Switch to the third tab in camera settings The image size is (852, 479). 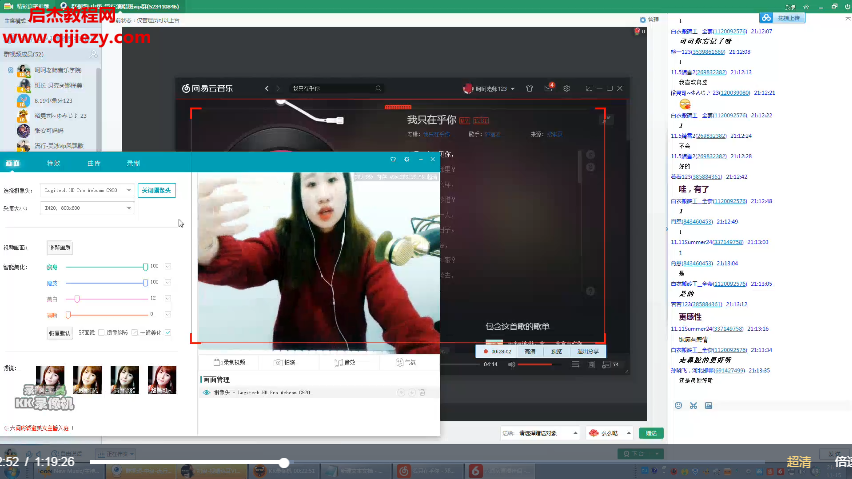pos(93,163)
